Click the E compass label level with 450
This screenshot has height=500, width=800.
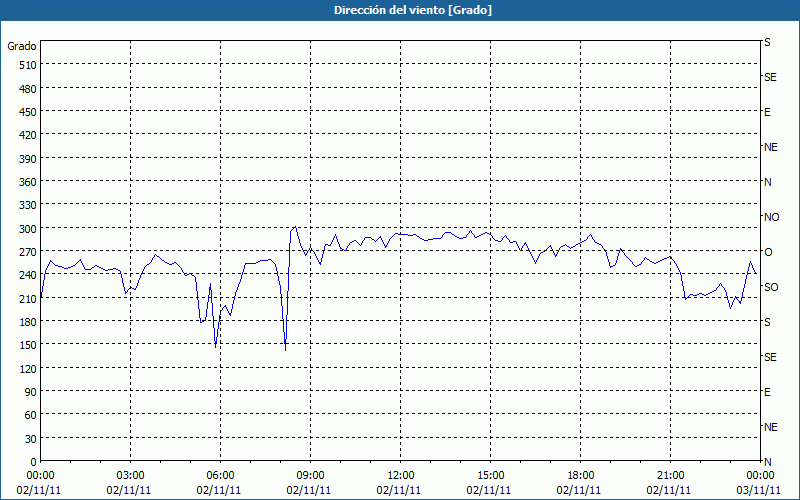click(x=767, y=112)
